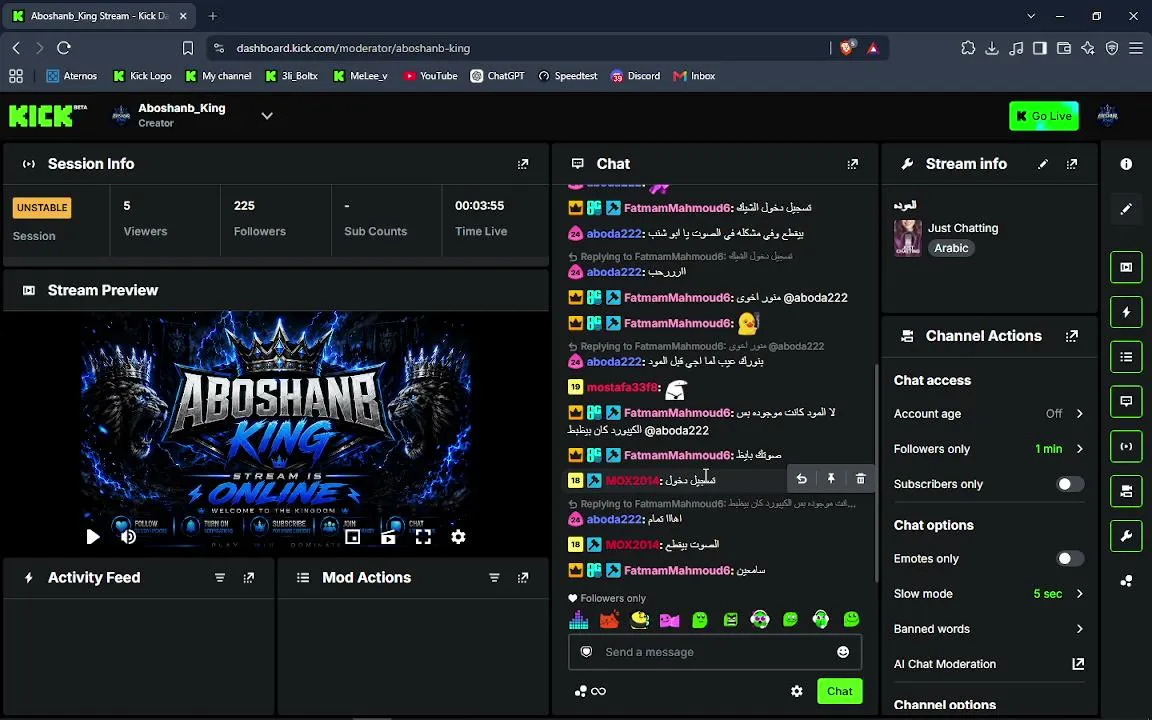1152x720 pixels.
Task: Open stream preview settings gear
Action: point(458,536)
